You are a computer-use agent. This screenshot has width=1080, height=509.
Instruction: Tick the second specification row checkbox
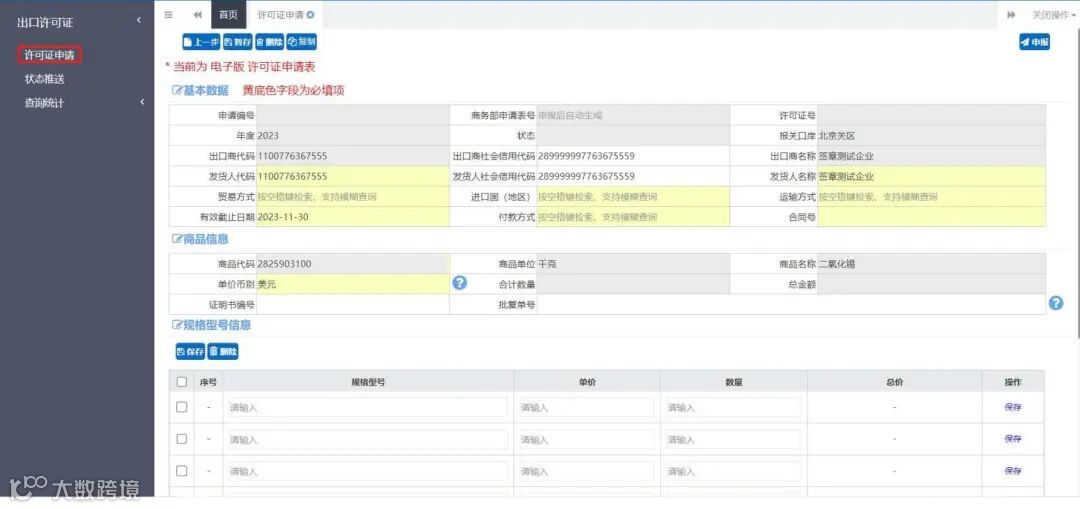pos(181,439)
